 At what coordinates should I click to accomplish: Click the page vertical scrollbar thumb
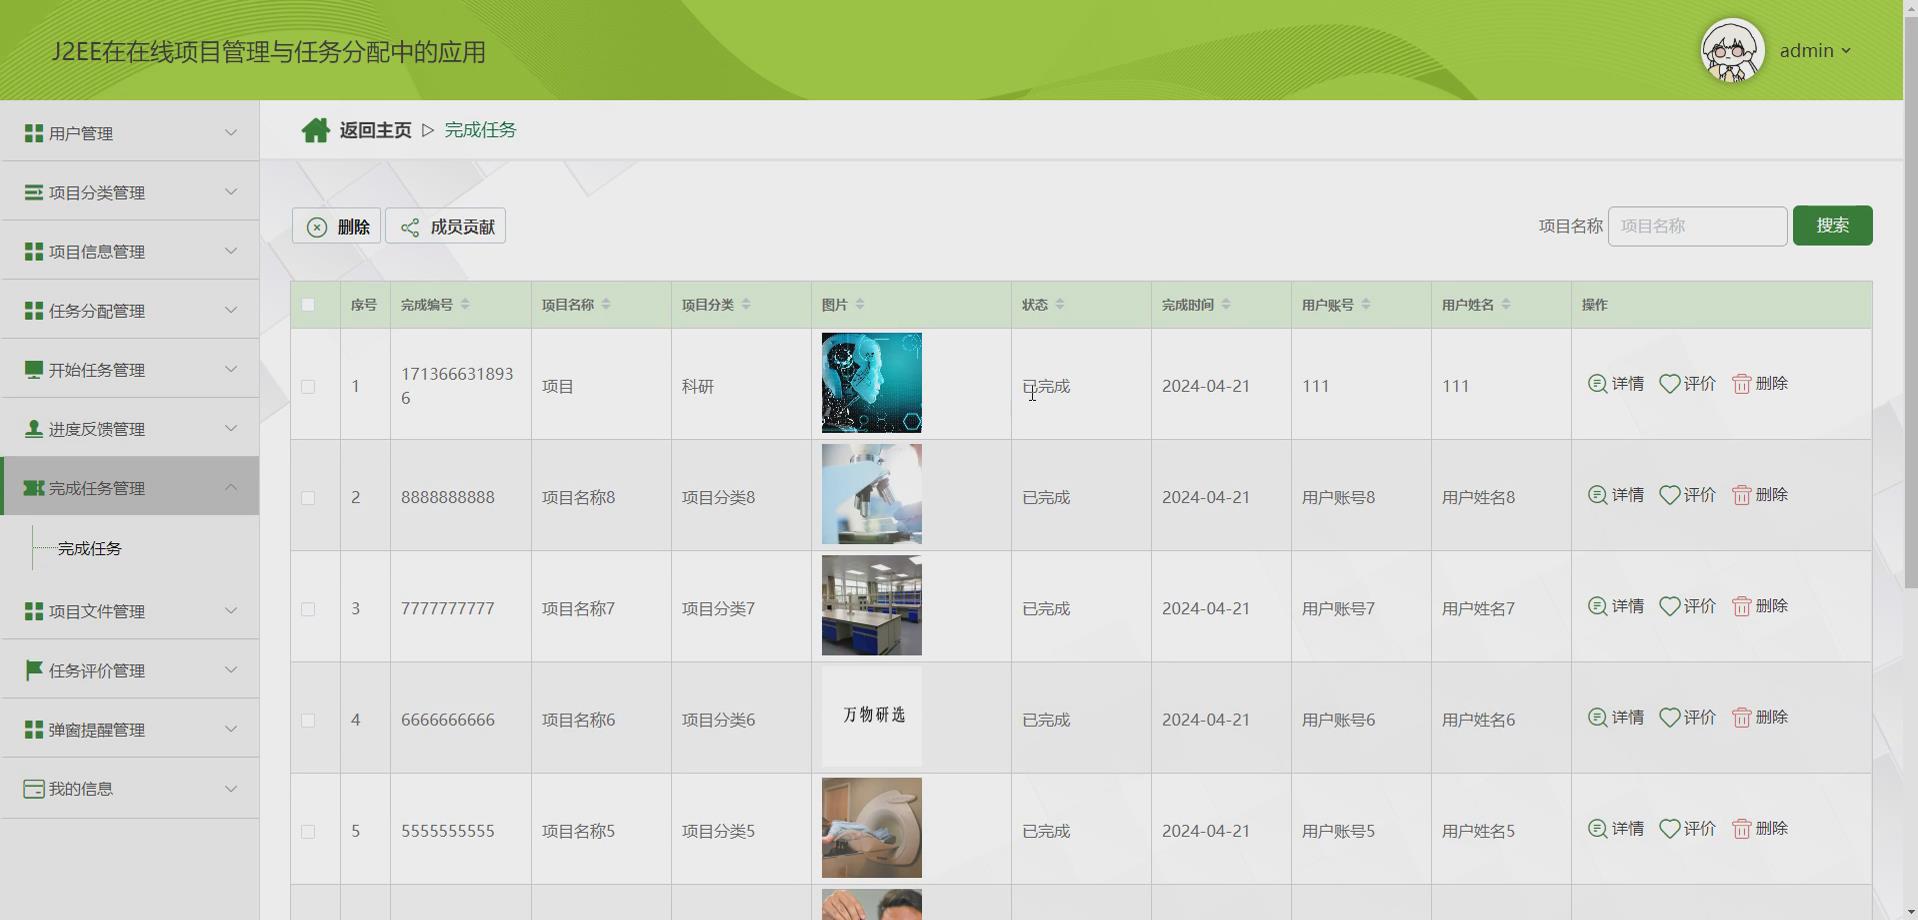[1910, 300]
